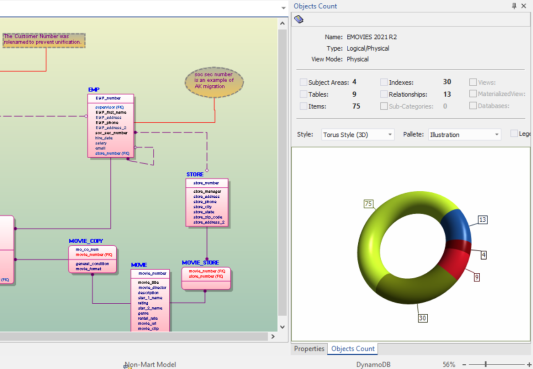Open the Pallete dropdown Illustration
The width and height of the screenshot is (533, 369).
tap(464, 135)
